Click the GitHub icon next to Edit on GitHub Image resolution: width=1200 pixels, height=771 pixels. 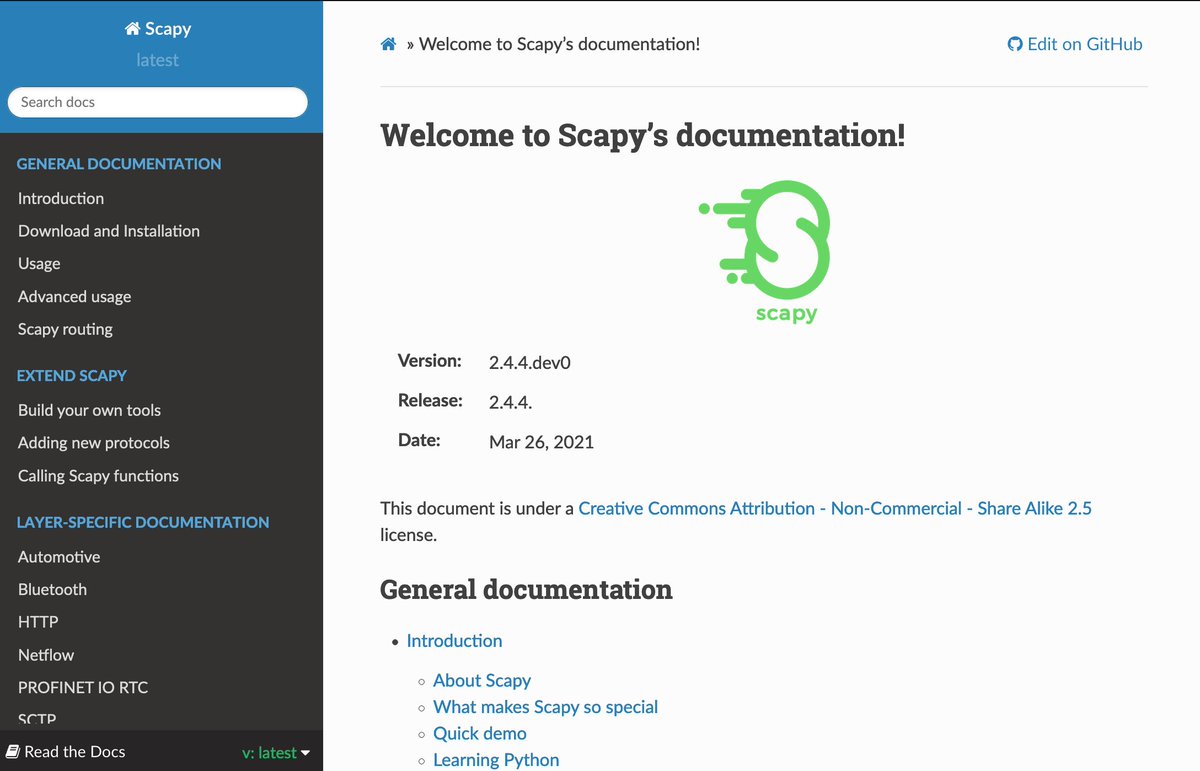[1014, 43]
